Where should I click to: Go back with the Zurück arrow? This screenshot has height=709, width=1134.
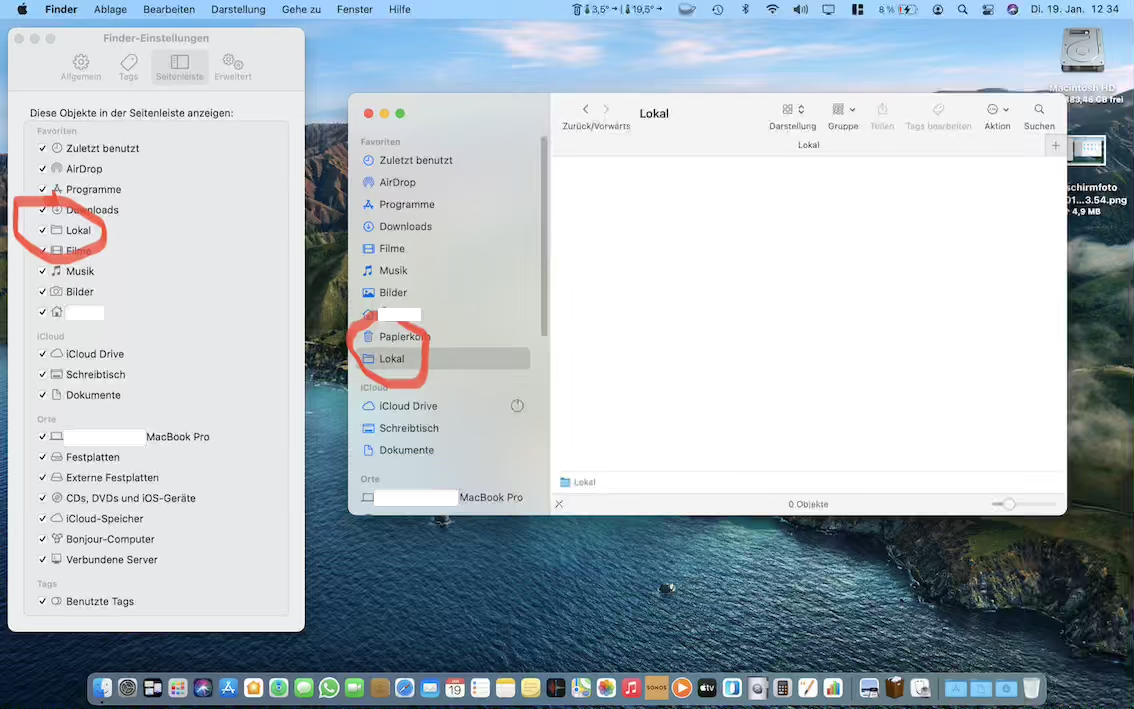coord(586,110)
